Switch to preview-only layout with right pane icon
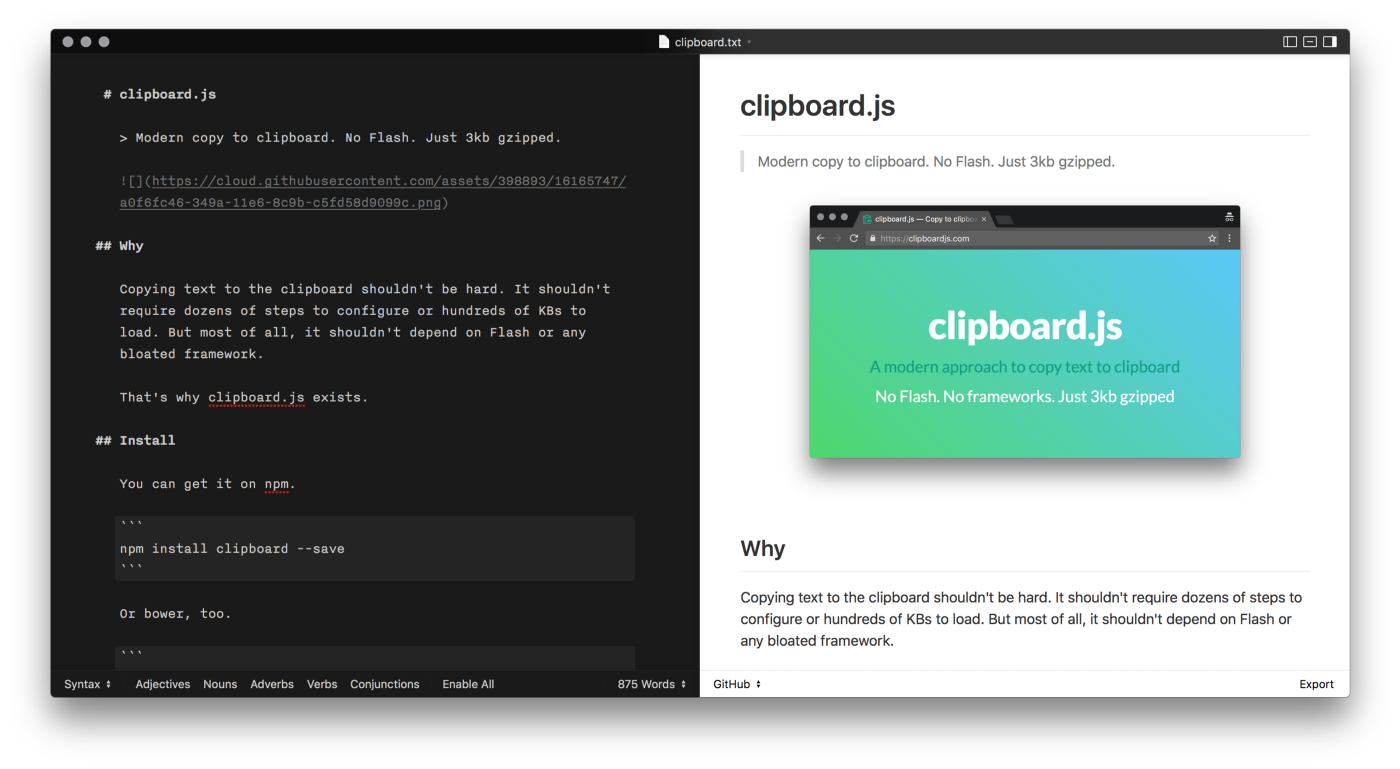Viewport: 1400px width, 769px height. 1330,42
